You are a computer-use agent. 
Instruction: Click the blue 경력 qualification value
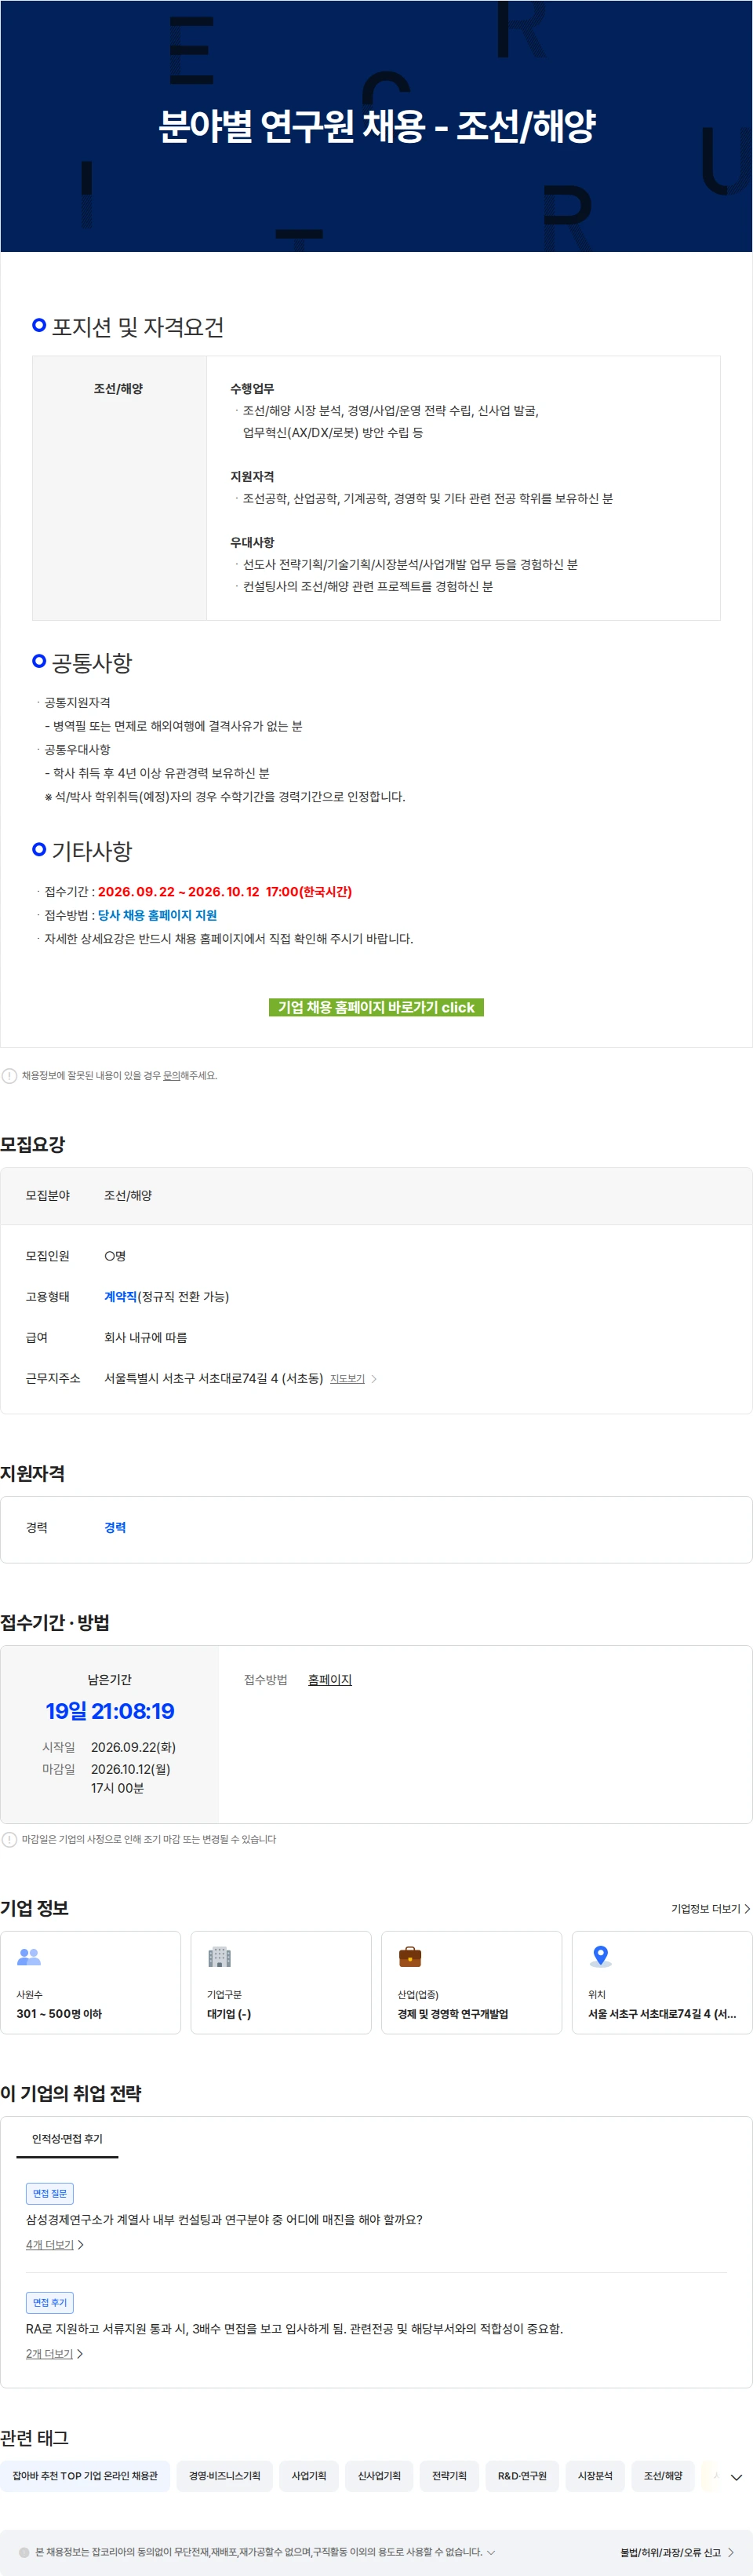(115, 1528)
